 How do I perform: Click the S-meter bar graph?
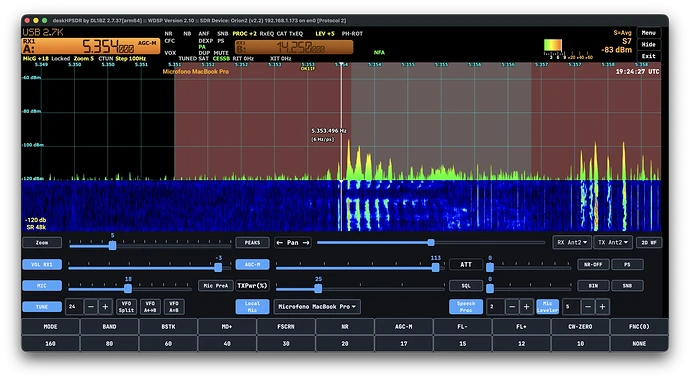[x=553, y=45]
